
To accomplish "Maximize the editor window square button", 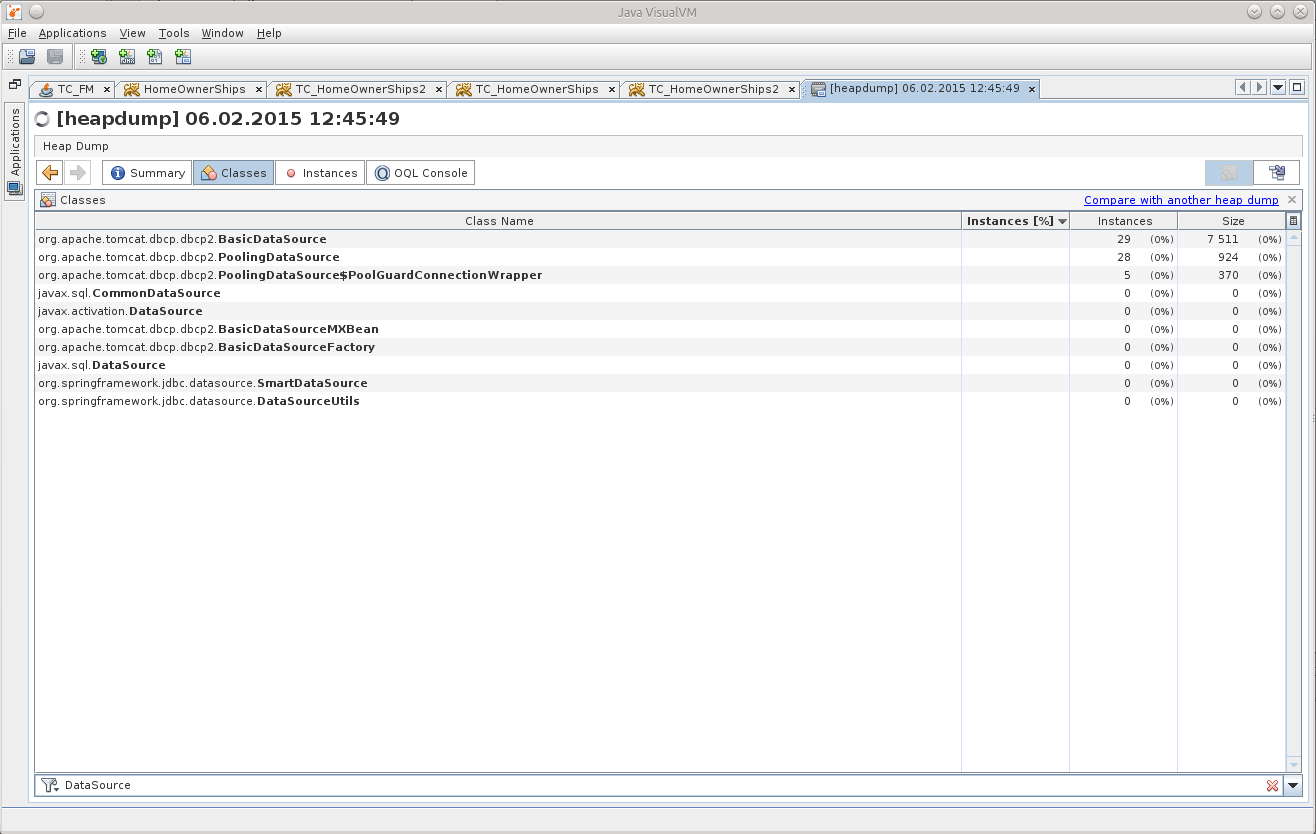I will click(1297, 87).
